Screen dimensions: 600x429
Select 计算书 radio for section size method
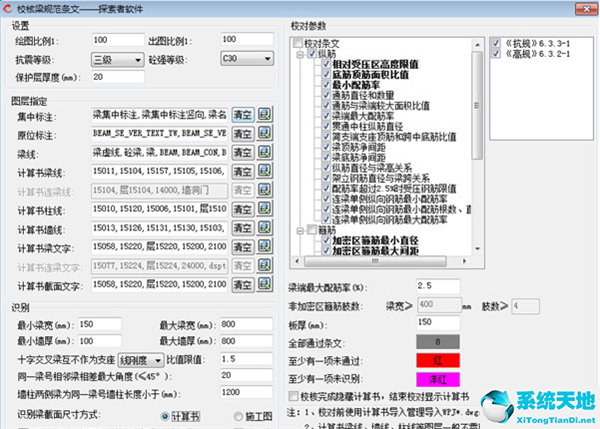[x=165, y=416]
